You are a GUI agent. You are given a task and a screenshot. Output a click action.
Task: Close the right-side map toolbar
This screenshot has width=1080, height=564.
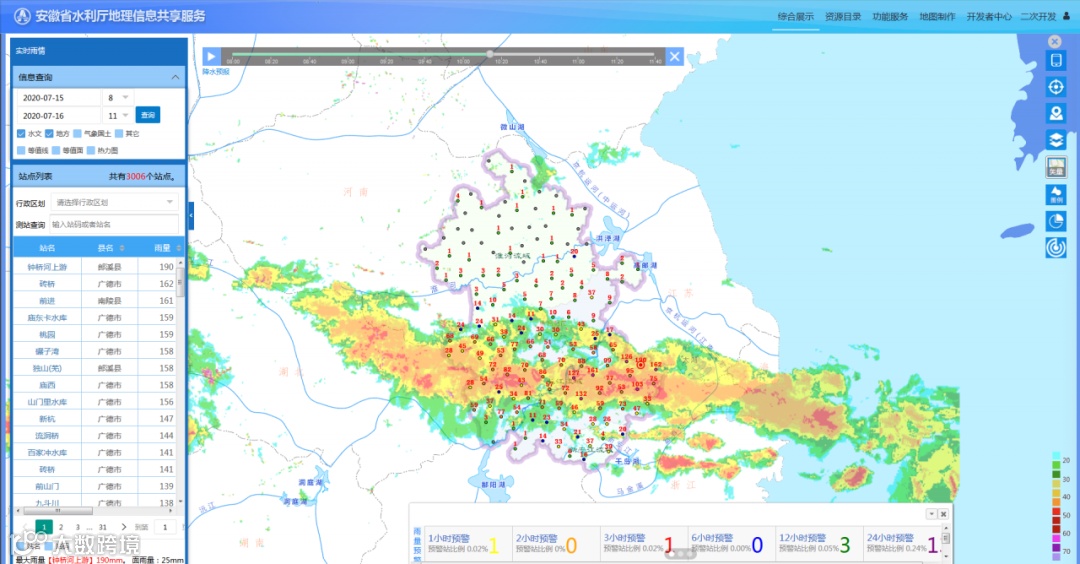point(1055,41)
